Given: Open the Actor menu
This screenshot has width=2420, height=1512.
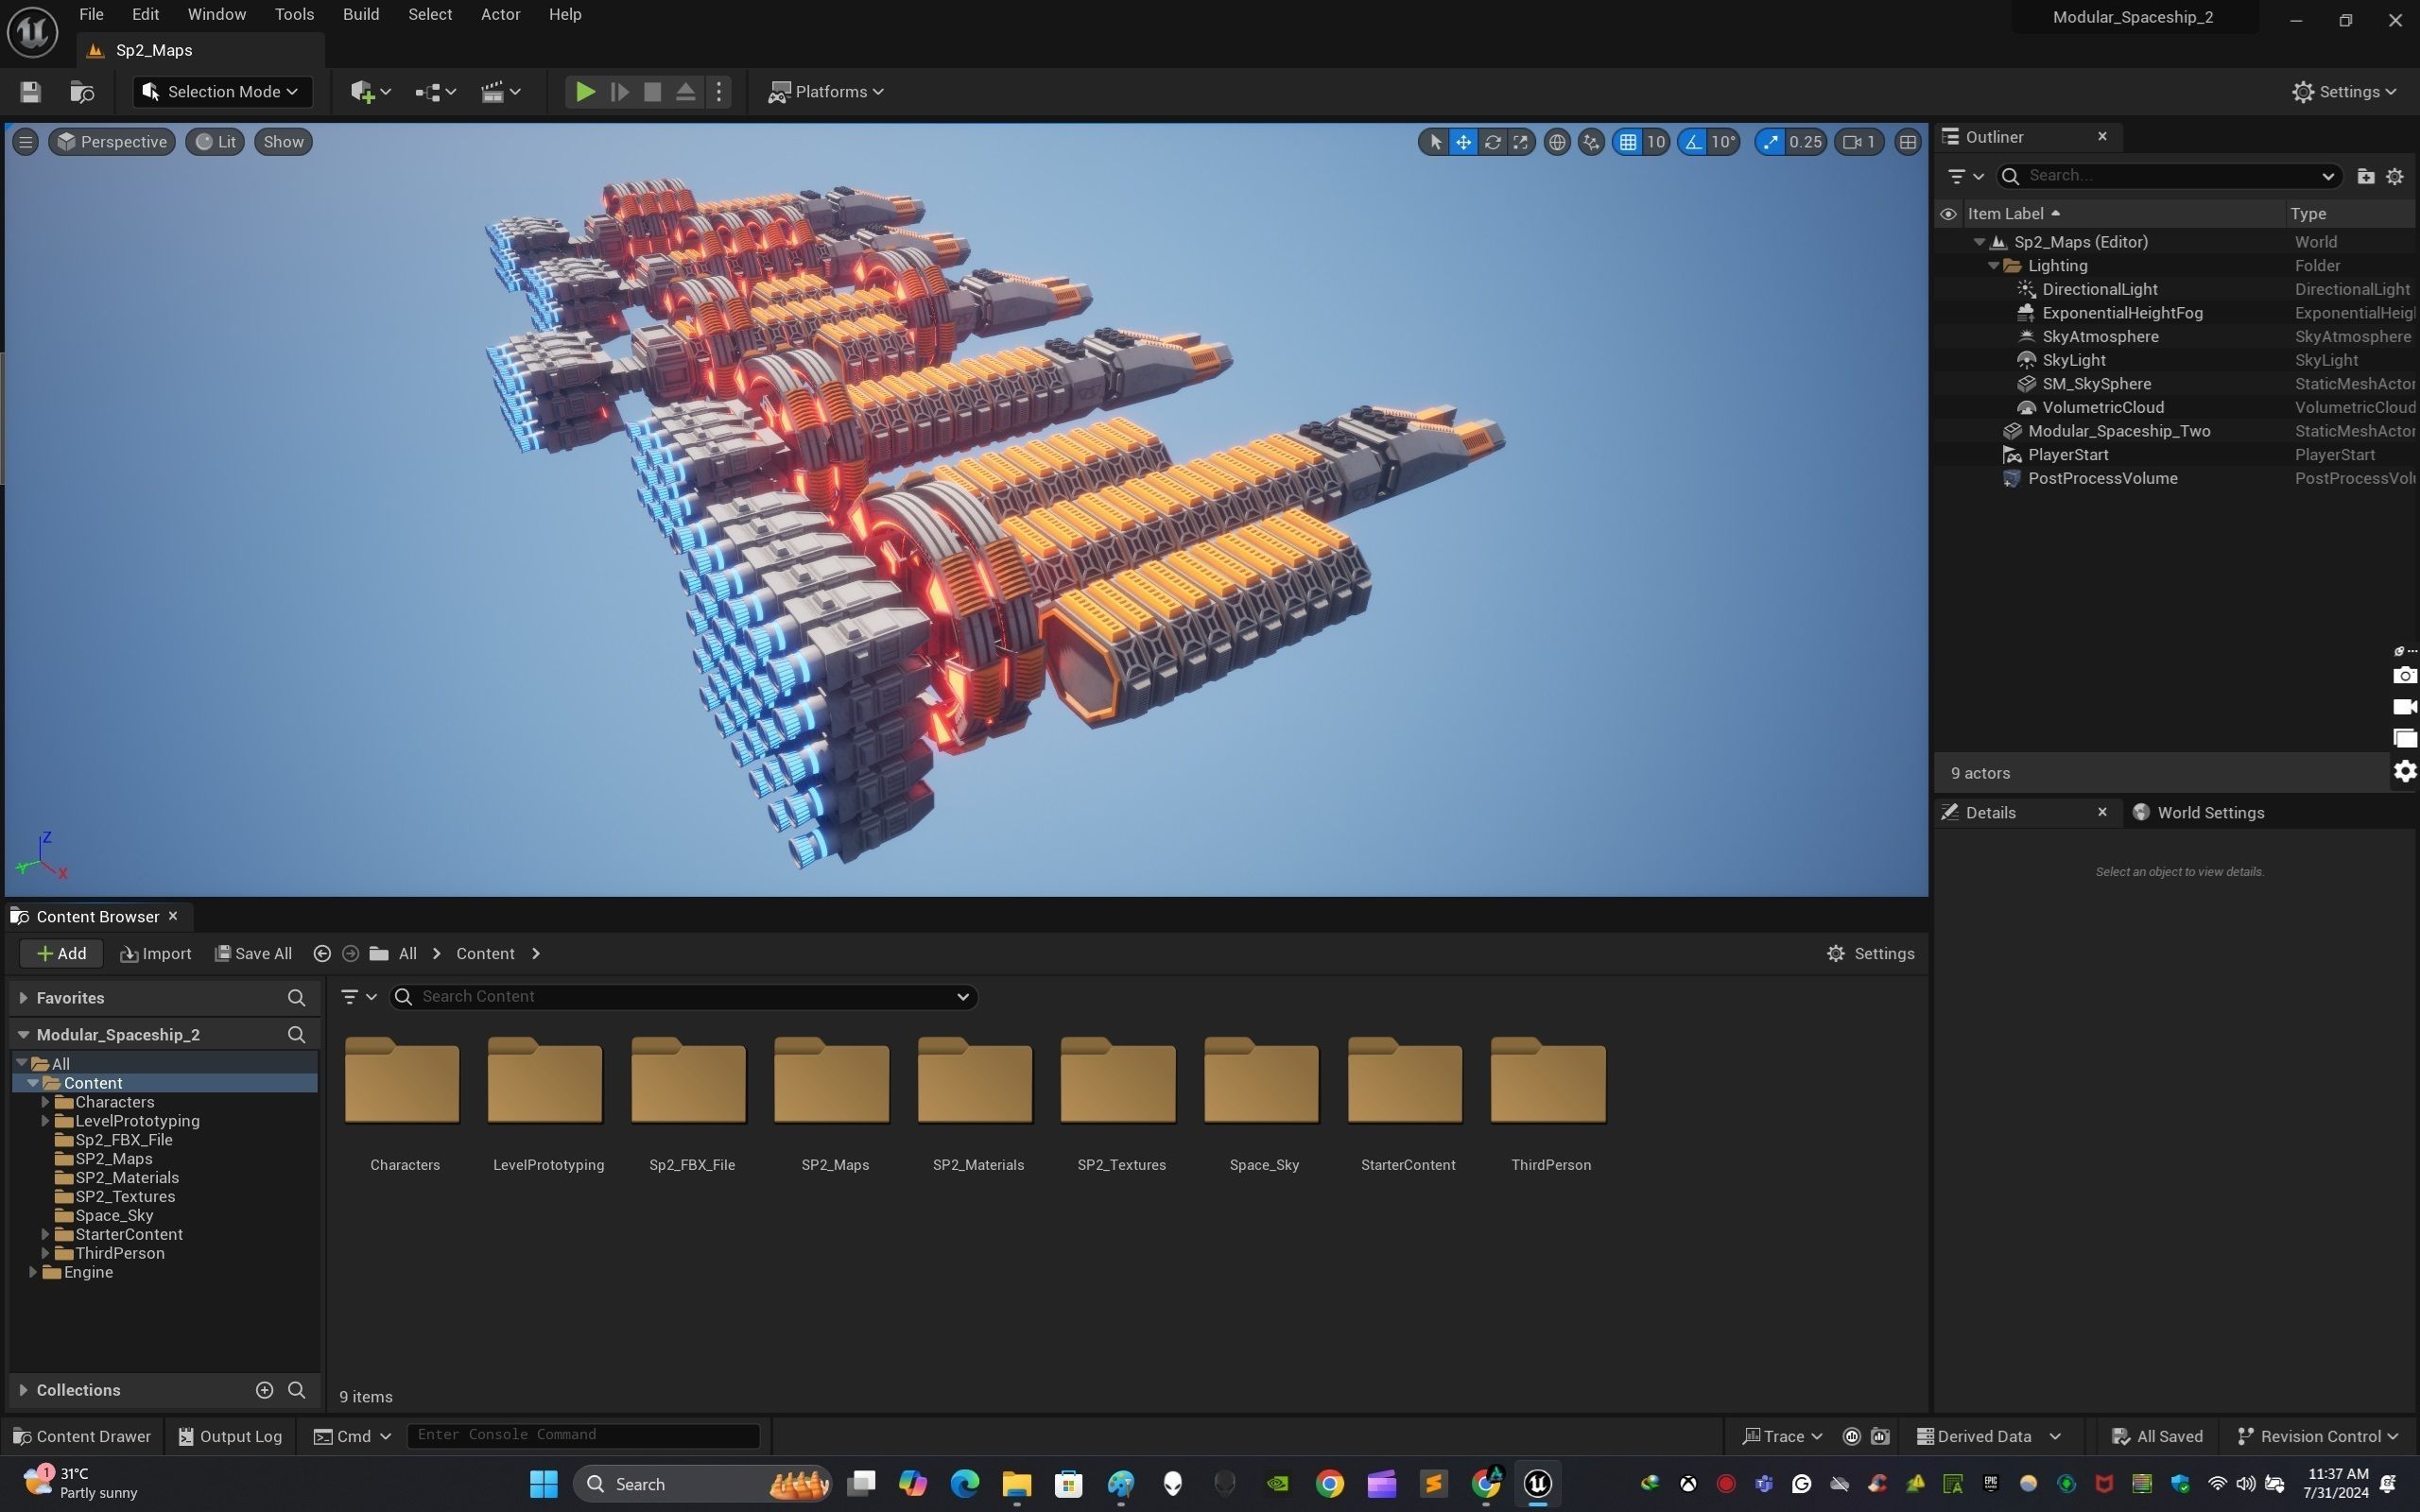Looking at the screenshot, I should pos(500,14).
